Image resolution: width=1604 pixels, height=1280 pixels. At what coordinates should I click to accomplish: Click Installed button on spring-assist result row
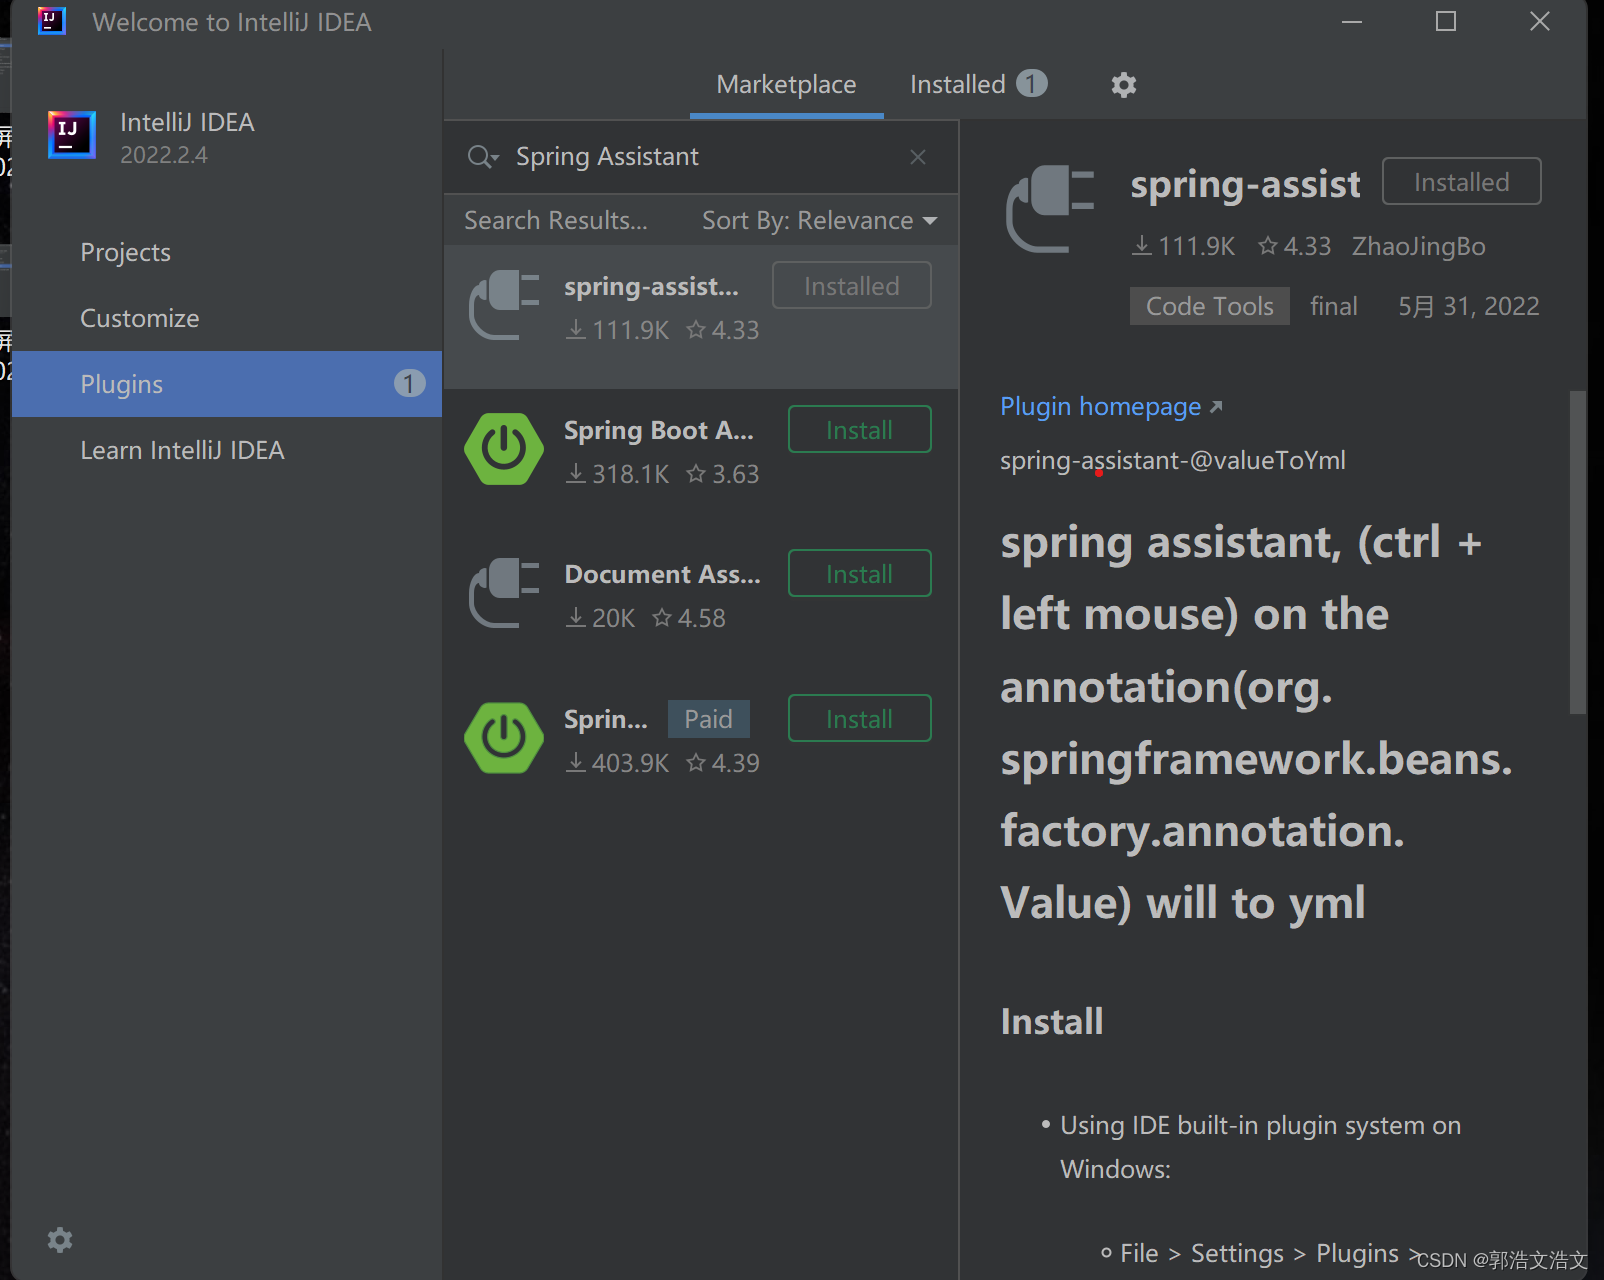click(x=852, y=286)
